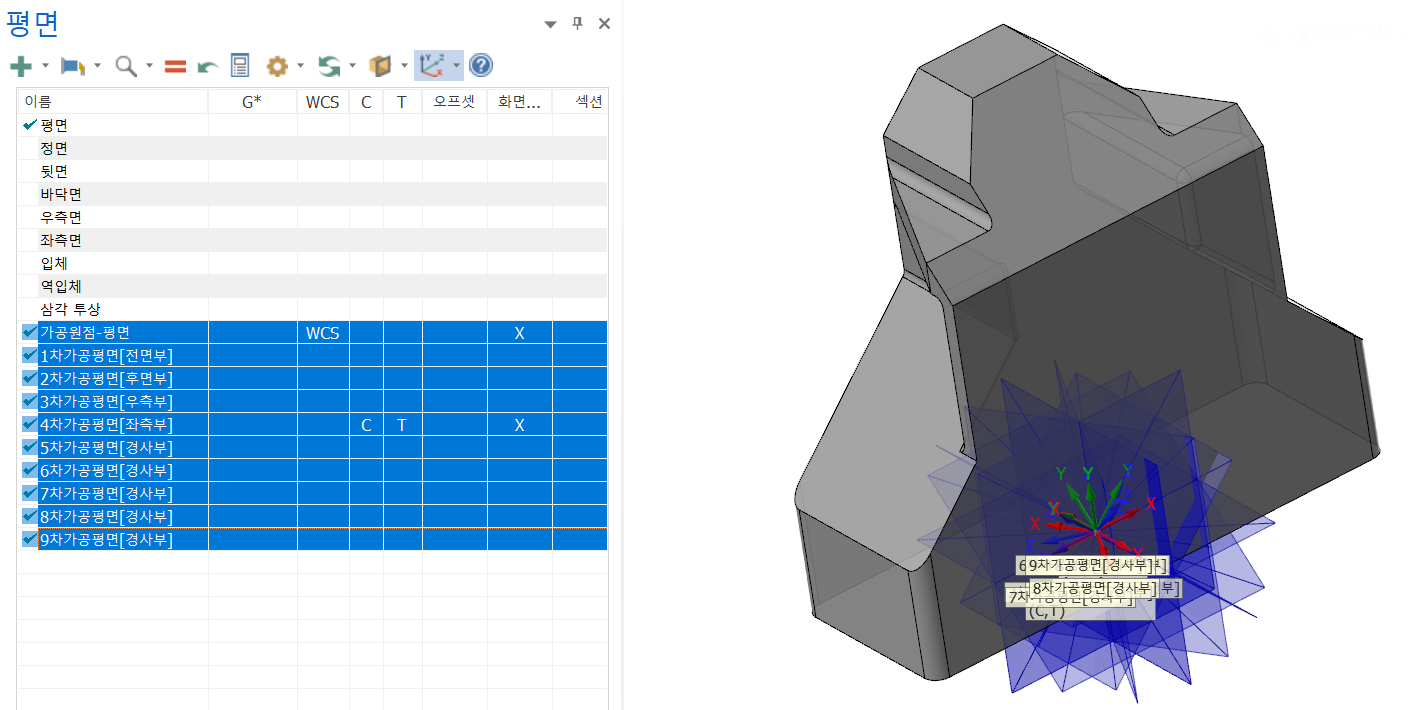1416x710 pixels.
Task: Click the magnifier find-plane icon
Action: [126, 66]
